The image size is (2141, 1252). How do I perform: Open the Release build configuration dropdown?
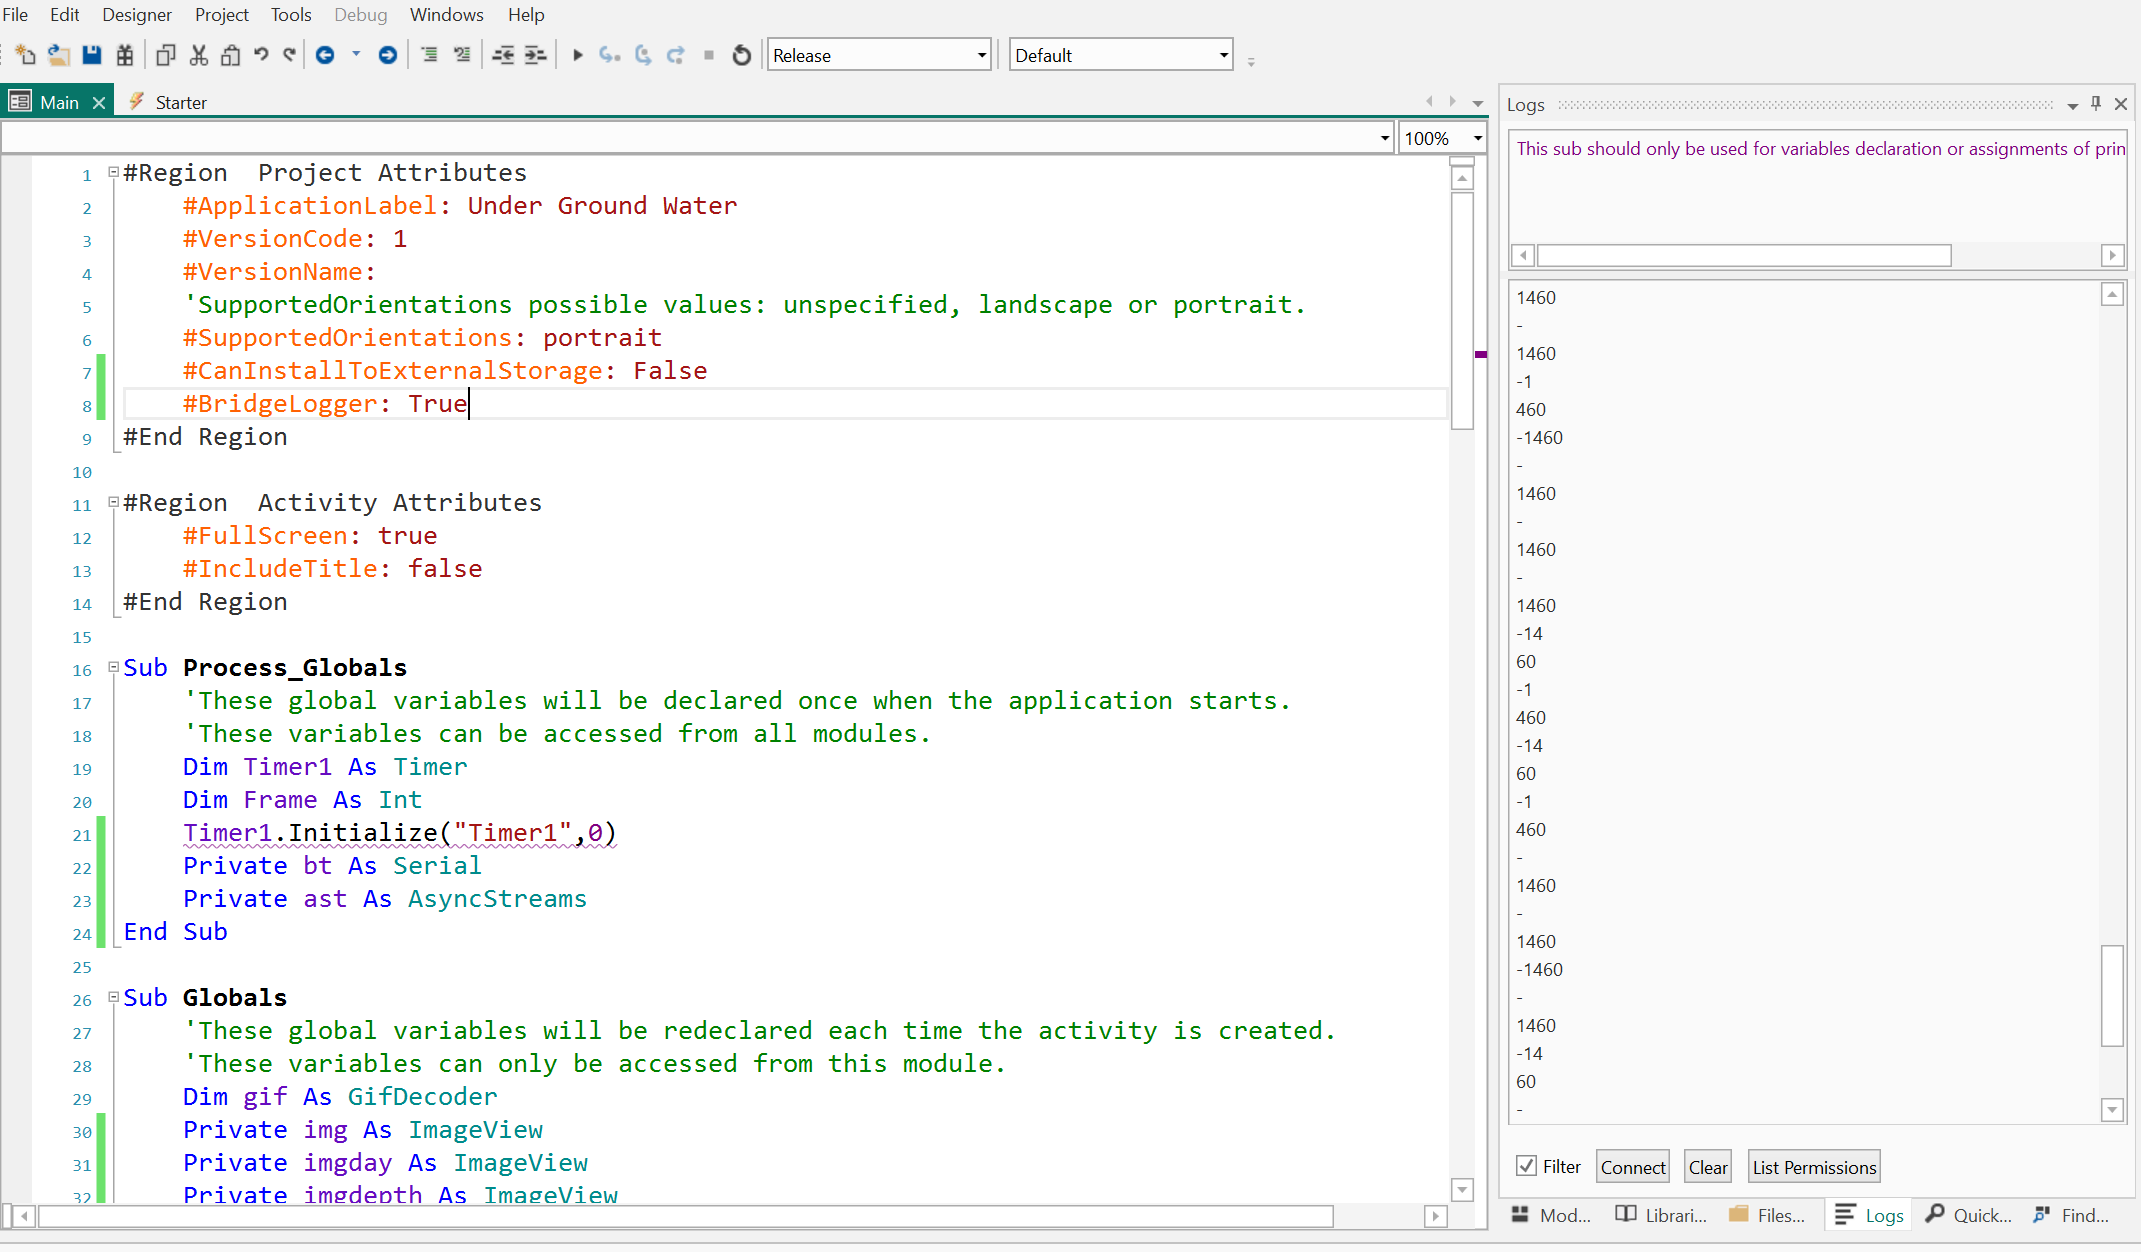pyautogui.click(x=981, y=55)
